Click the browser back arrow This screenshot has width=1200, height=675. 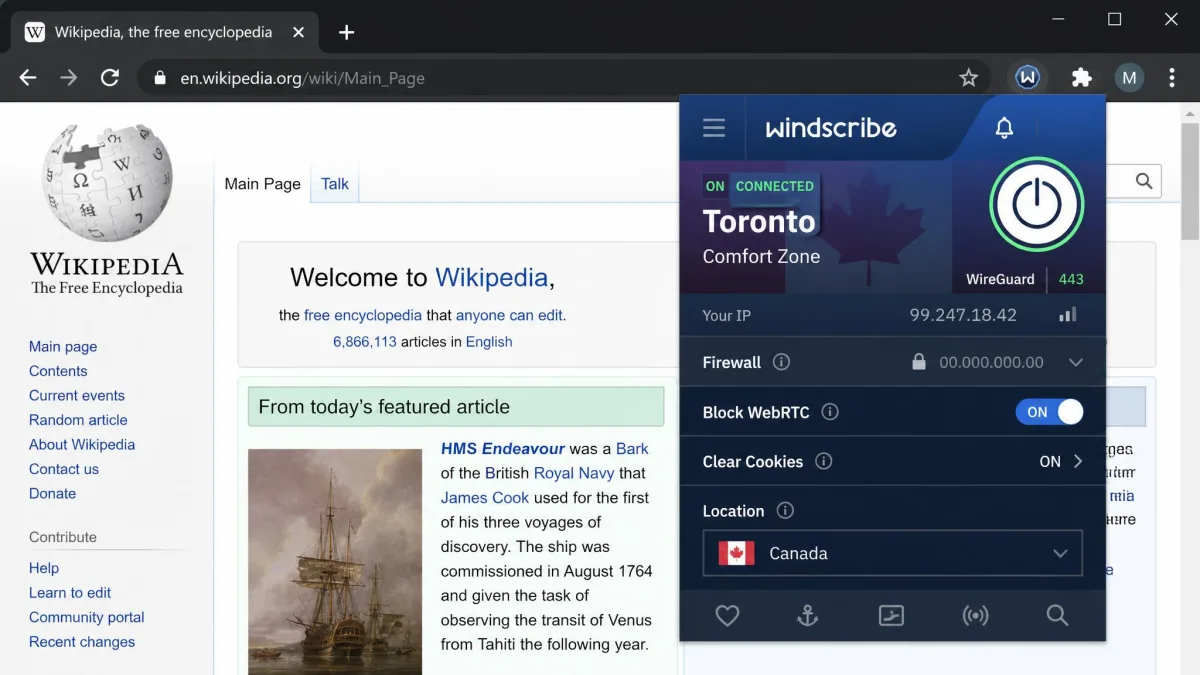(28, 77)
